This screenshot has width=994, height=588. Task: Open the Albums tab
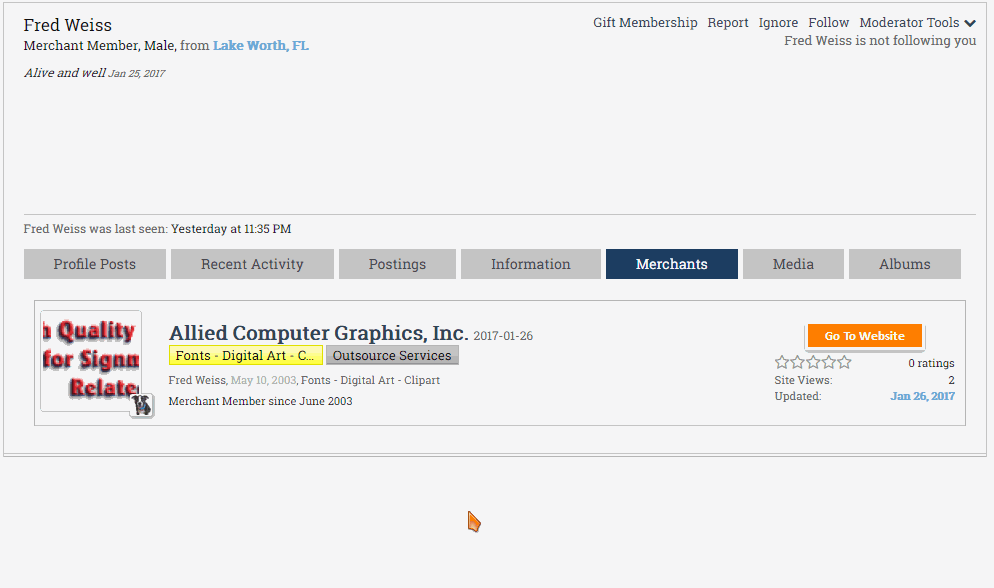905,264
